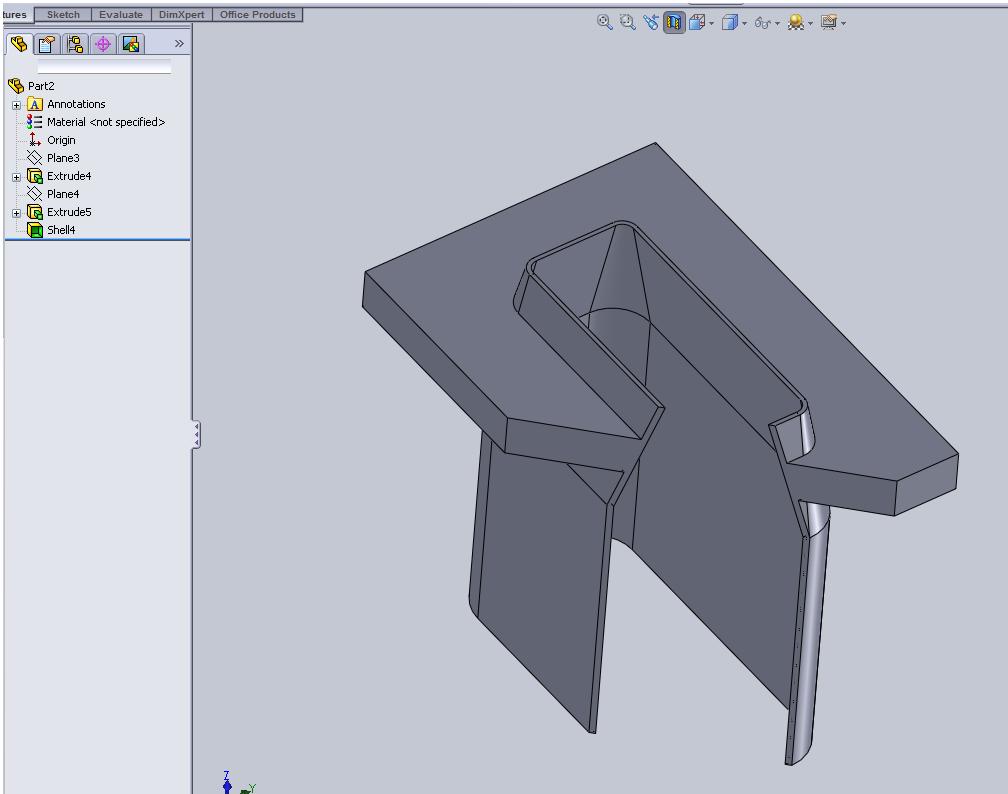Expand the Extrude4 feature
Image resolution: width=1008 pixels, height=794 pixels.
(x=17, y=177)
